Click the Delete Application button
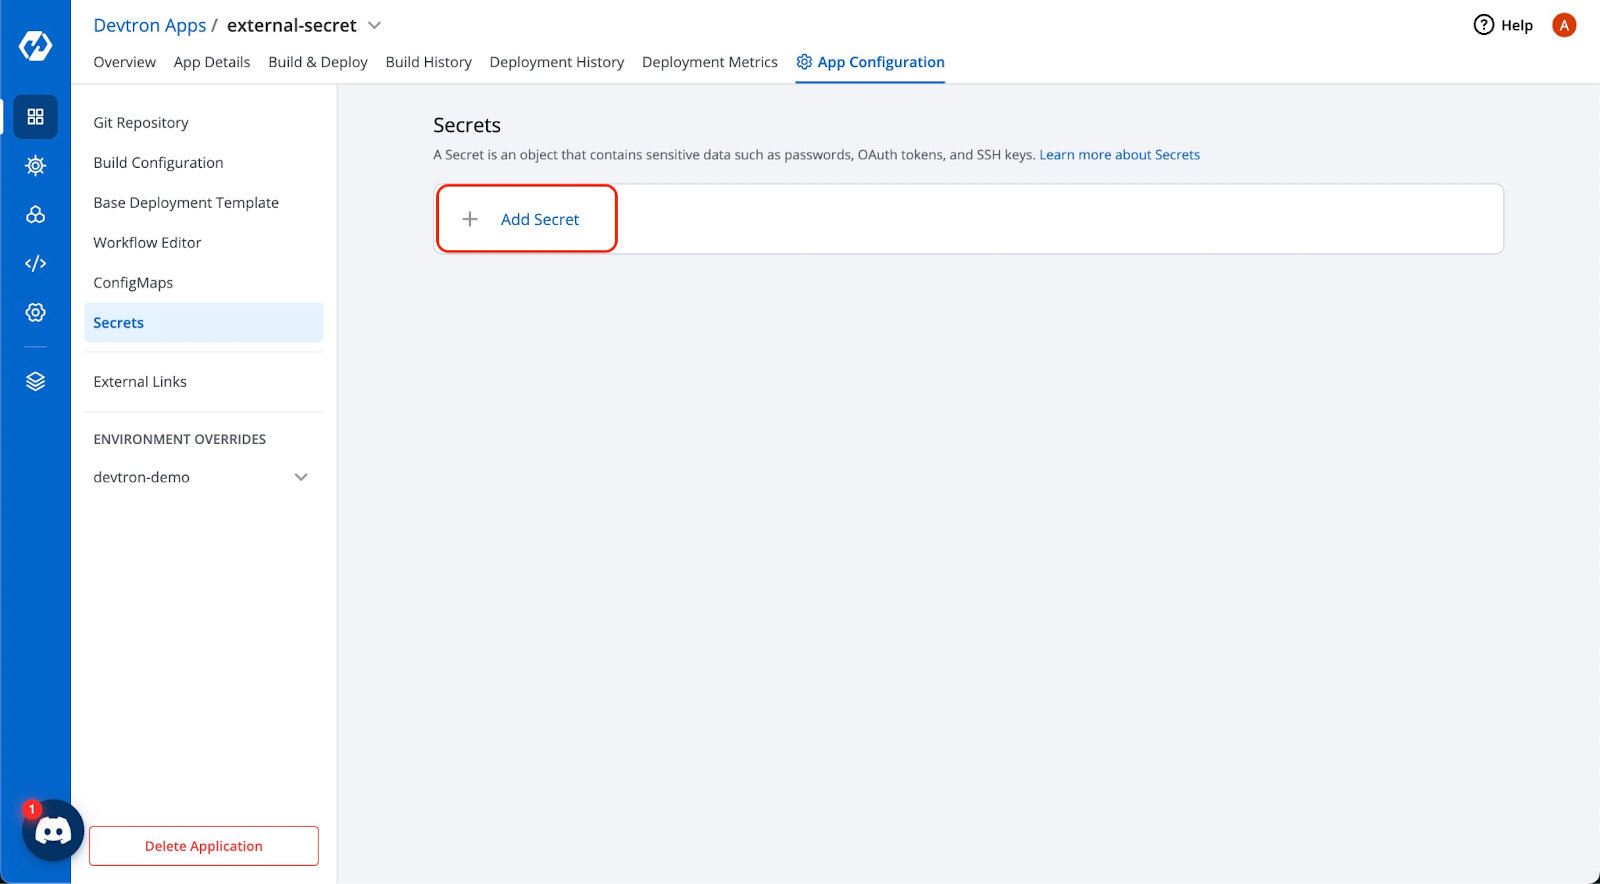Viewport: 1600px width, 884px height. (x=204, y=846)
